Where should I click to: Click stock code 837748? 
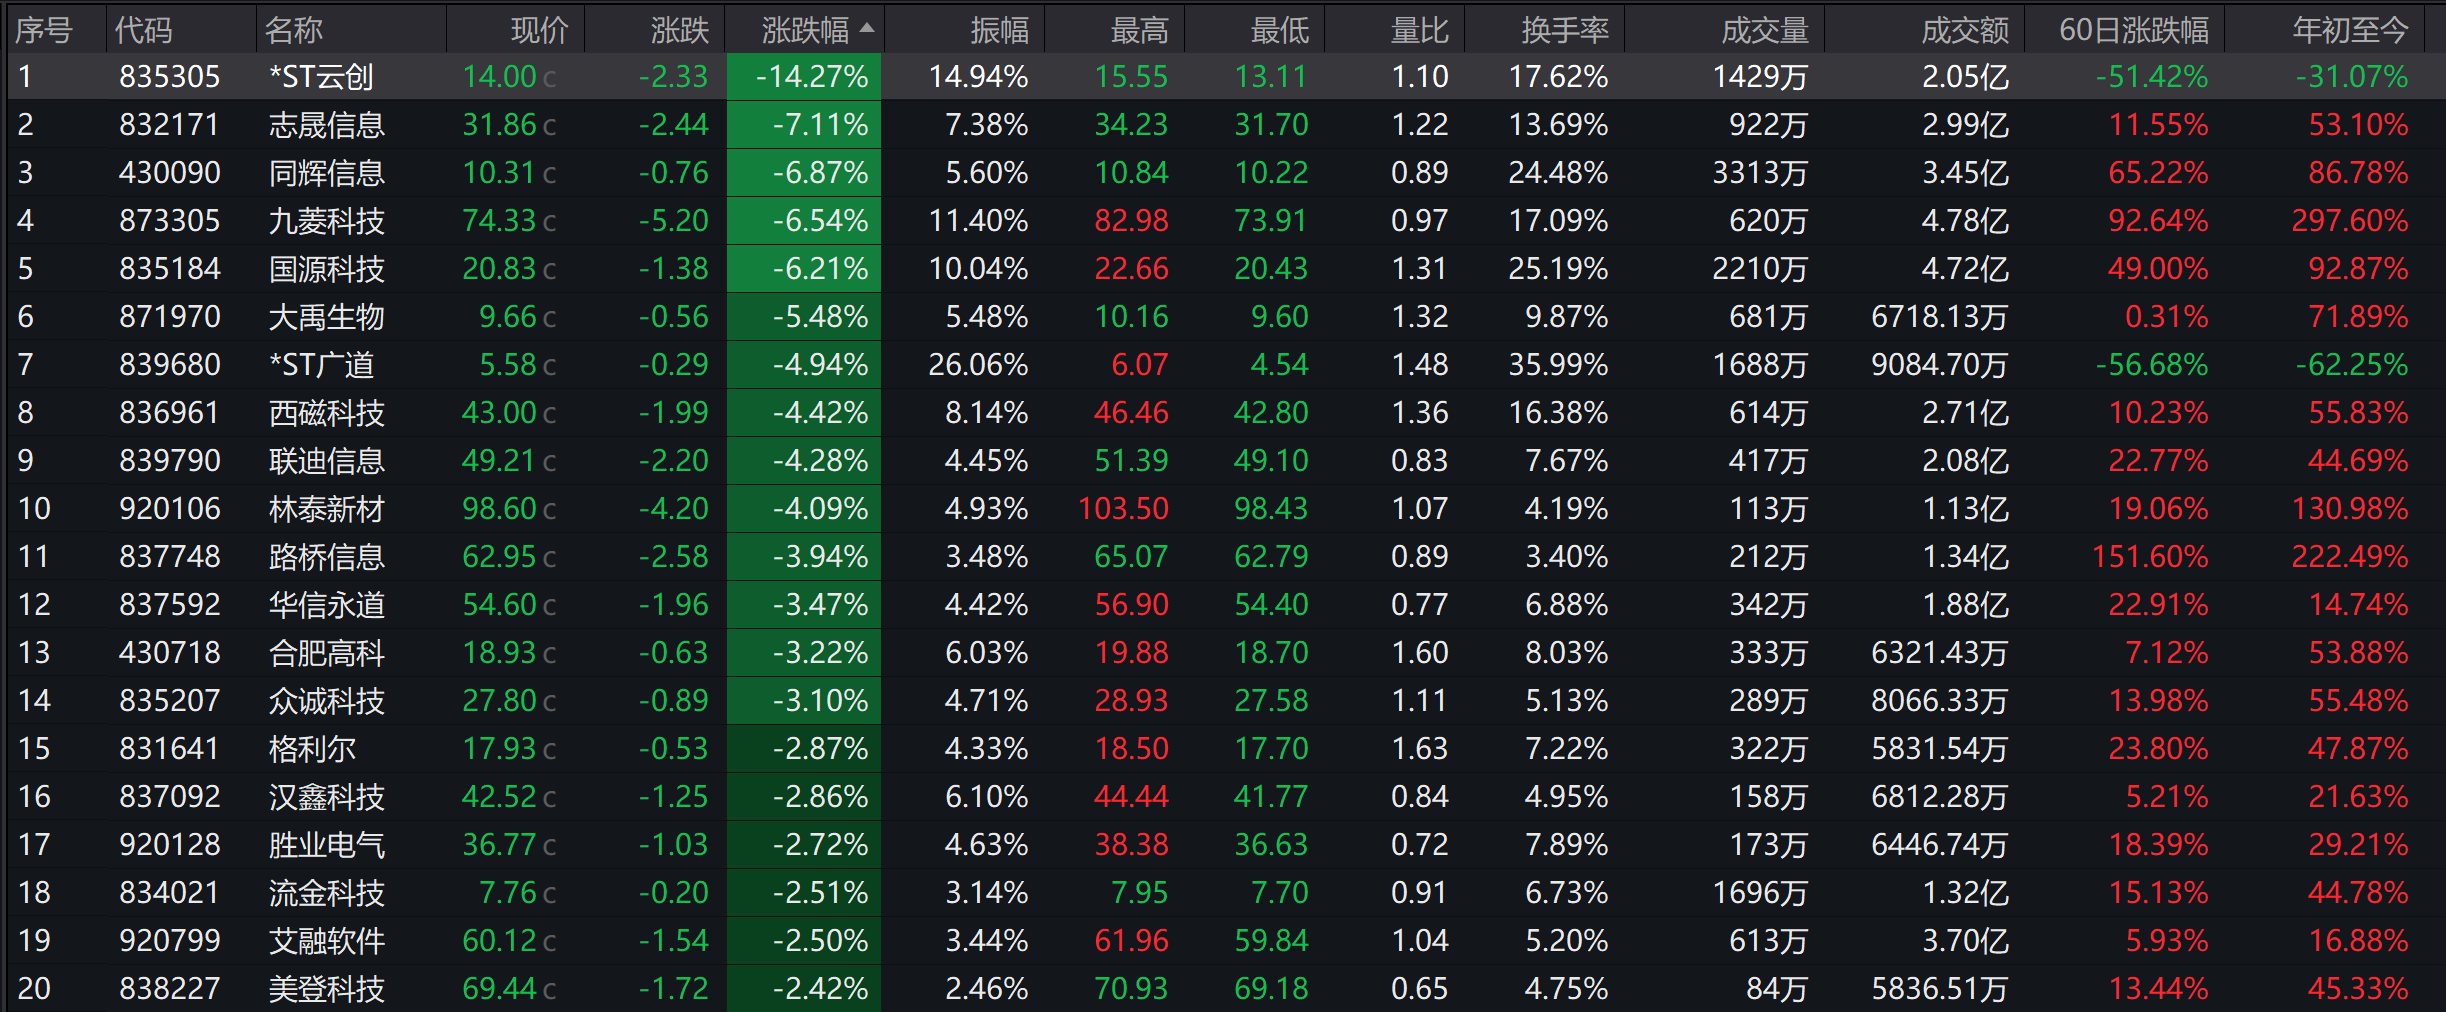pyautogui.click(x=169, y=557)
